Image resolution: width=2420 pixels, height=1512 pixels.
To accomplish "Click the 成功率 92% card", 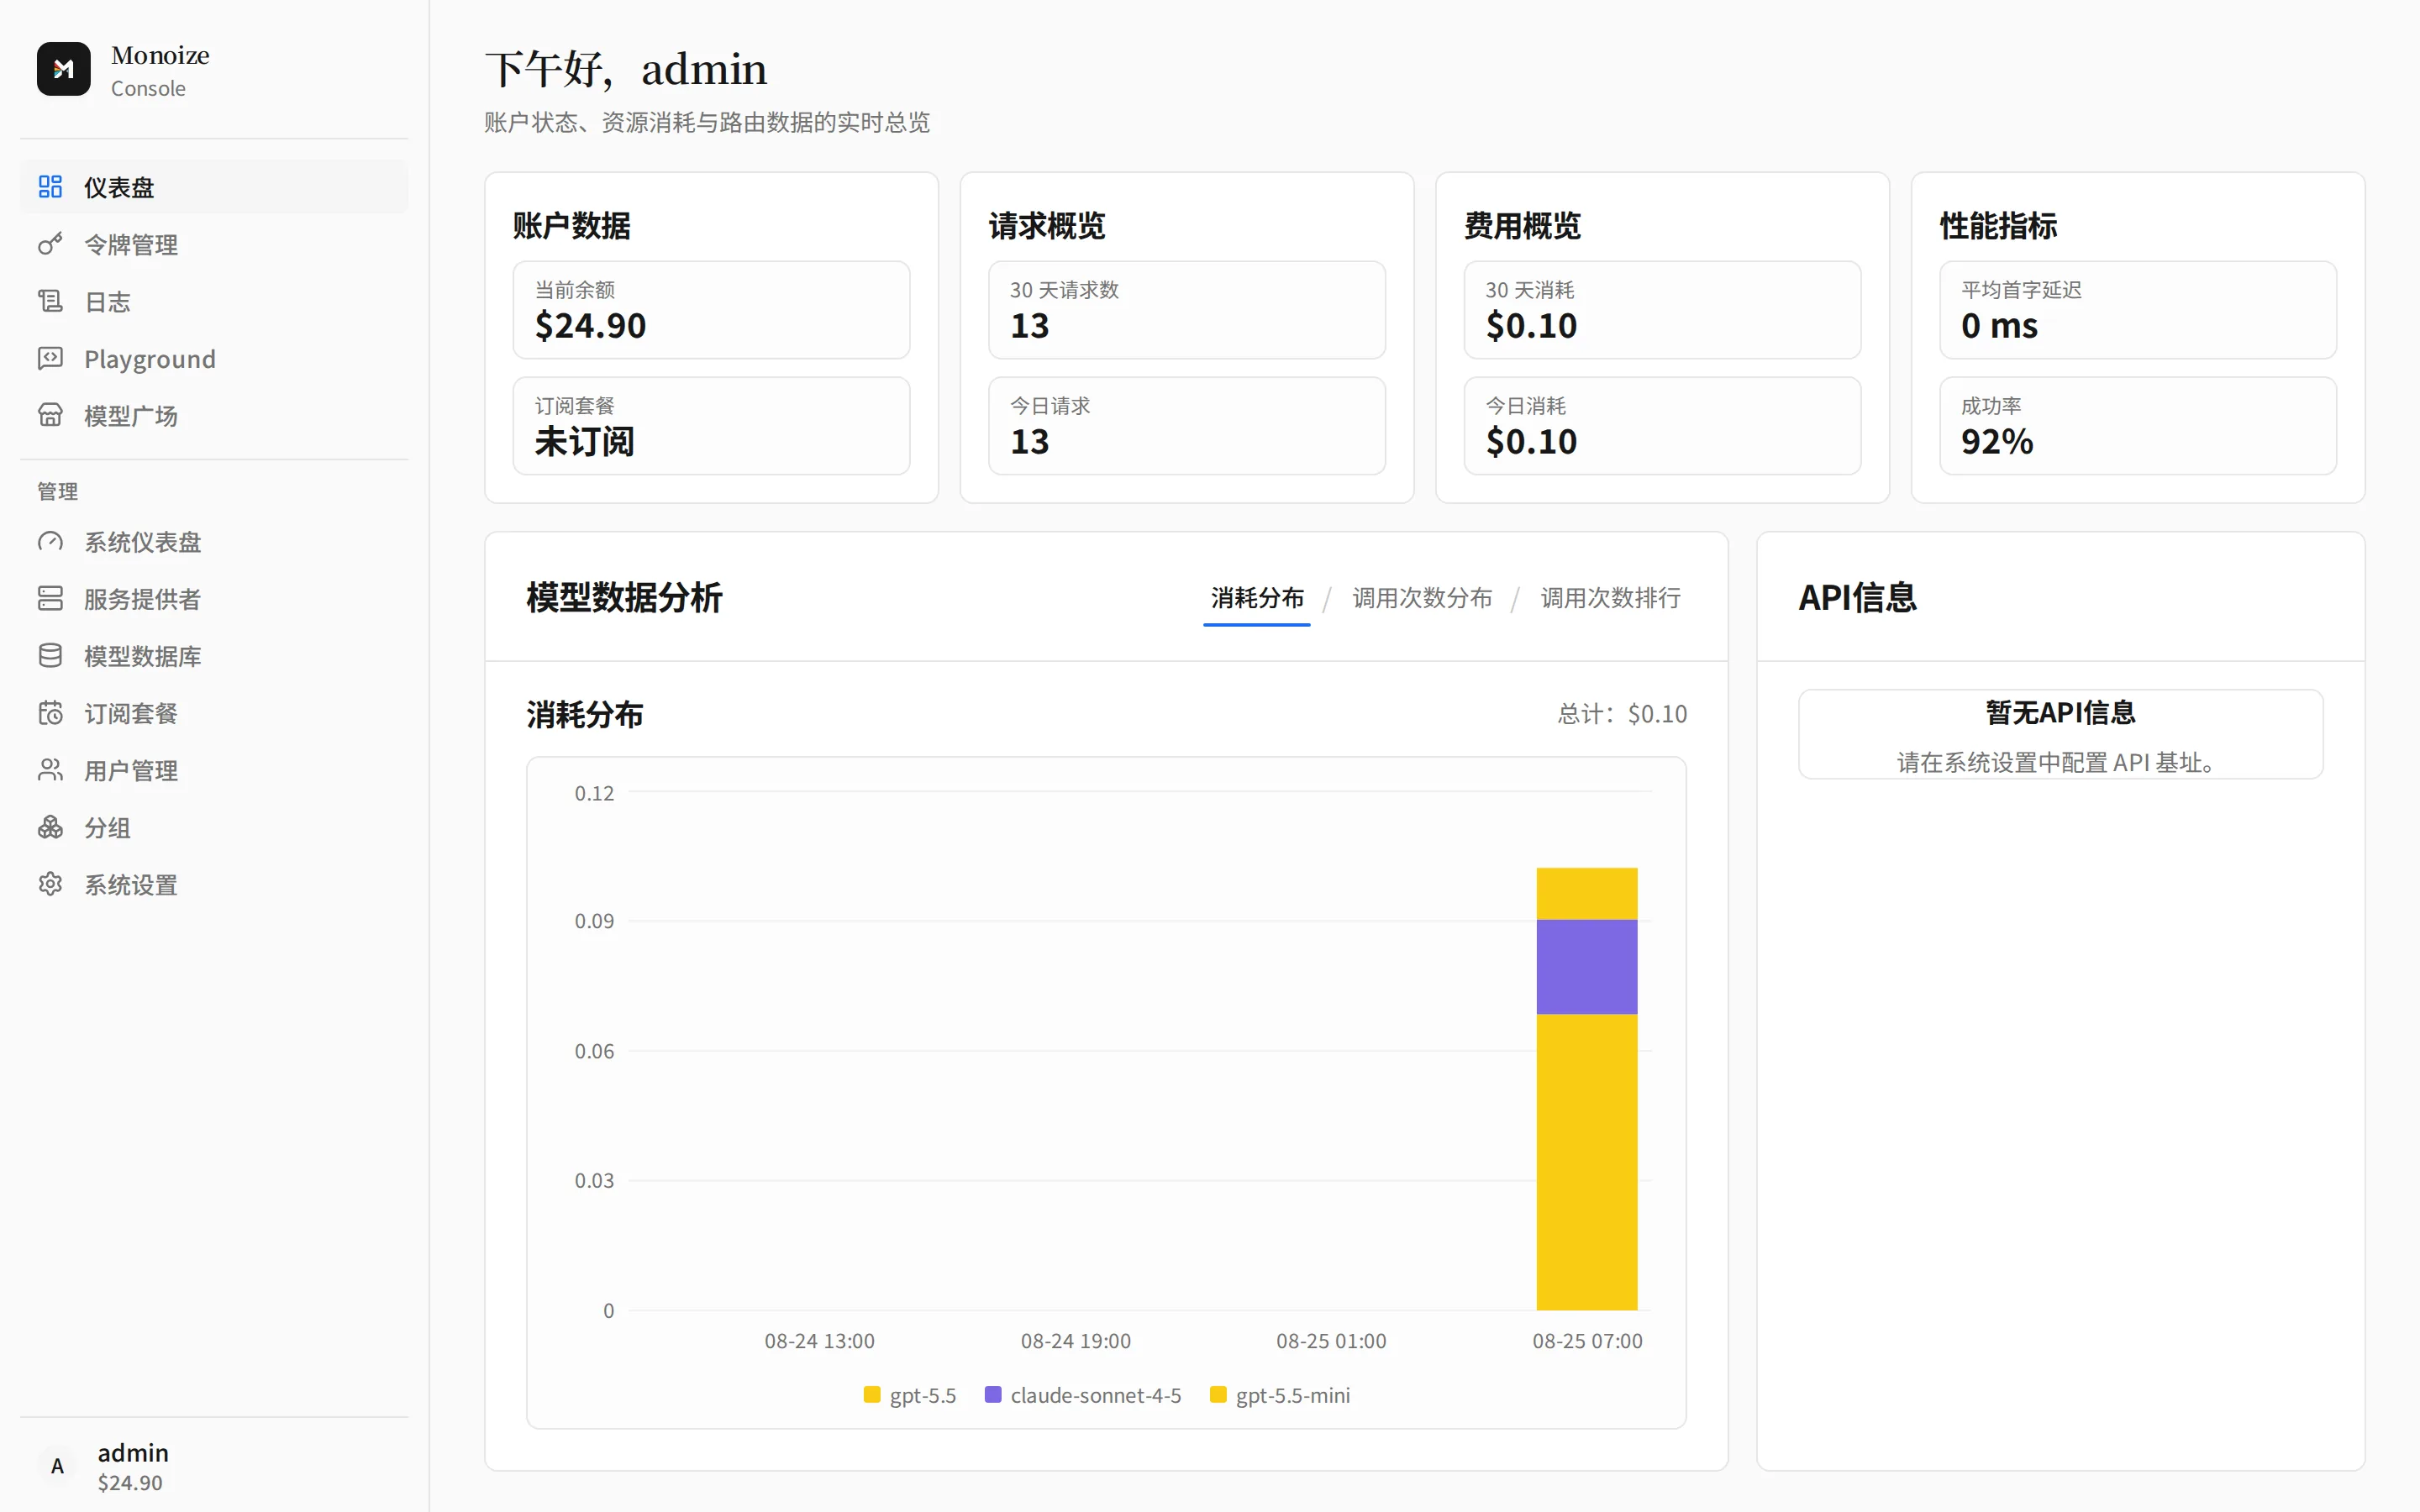I will pos(2138,426).
